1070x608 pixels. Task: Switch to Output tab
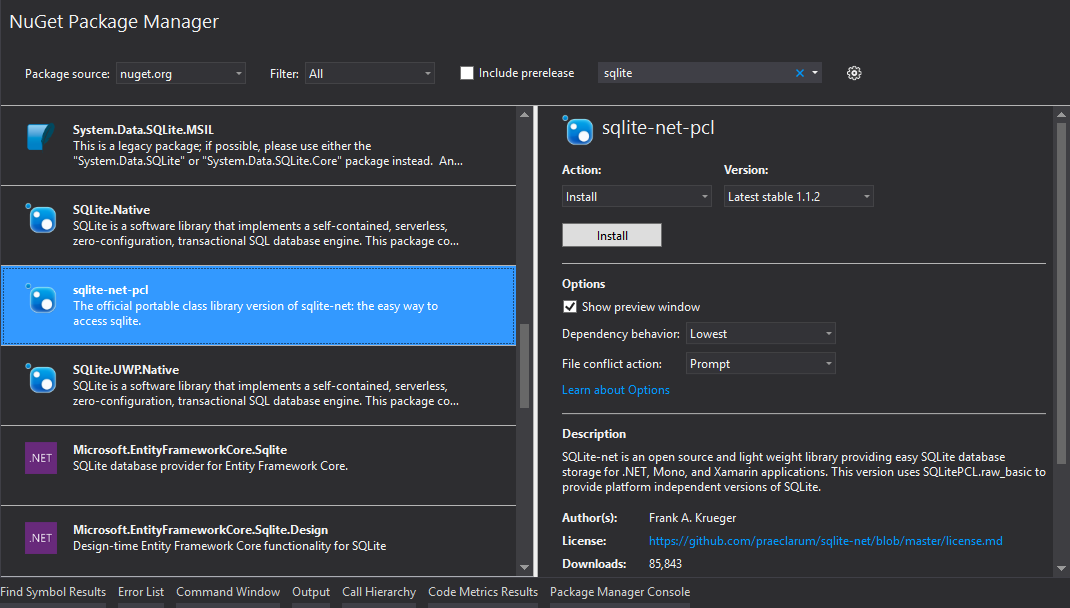coord(311,592)
